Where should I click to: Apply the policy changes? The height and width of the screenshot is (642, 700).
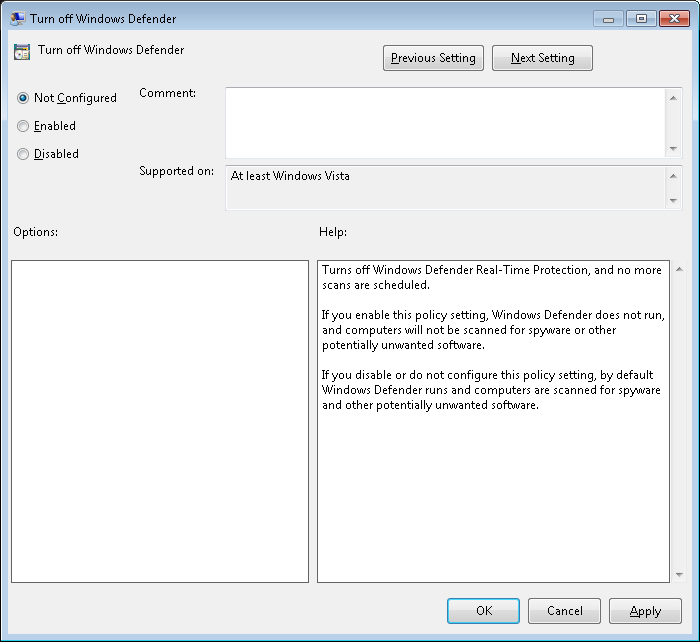pyautogui.click(x=645, y=611)
